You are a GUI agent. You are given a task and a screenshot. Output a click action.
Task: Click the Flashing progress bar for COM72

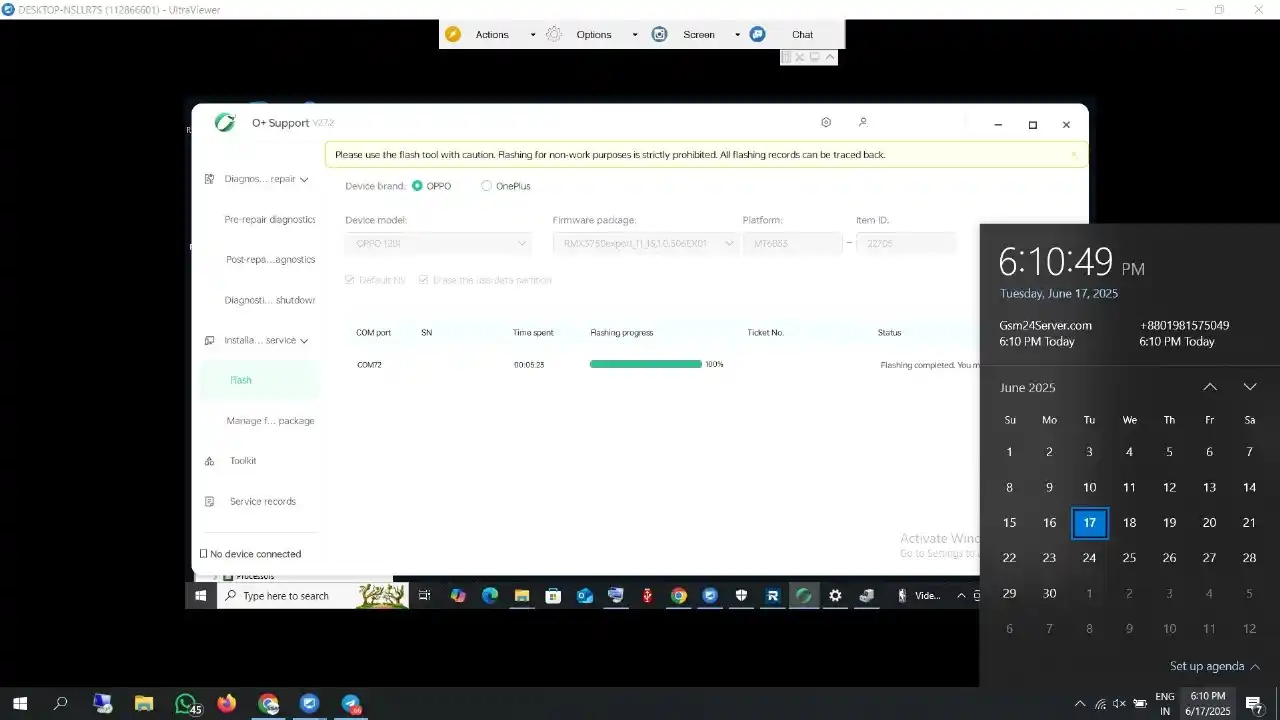pos(646,364)
